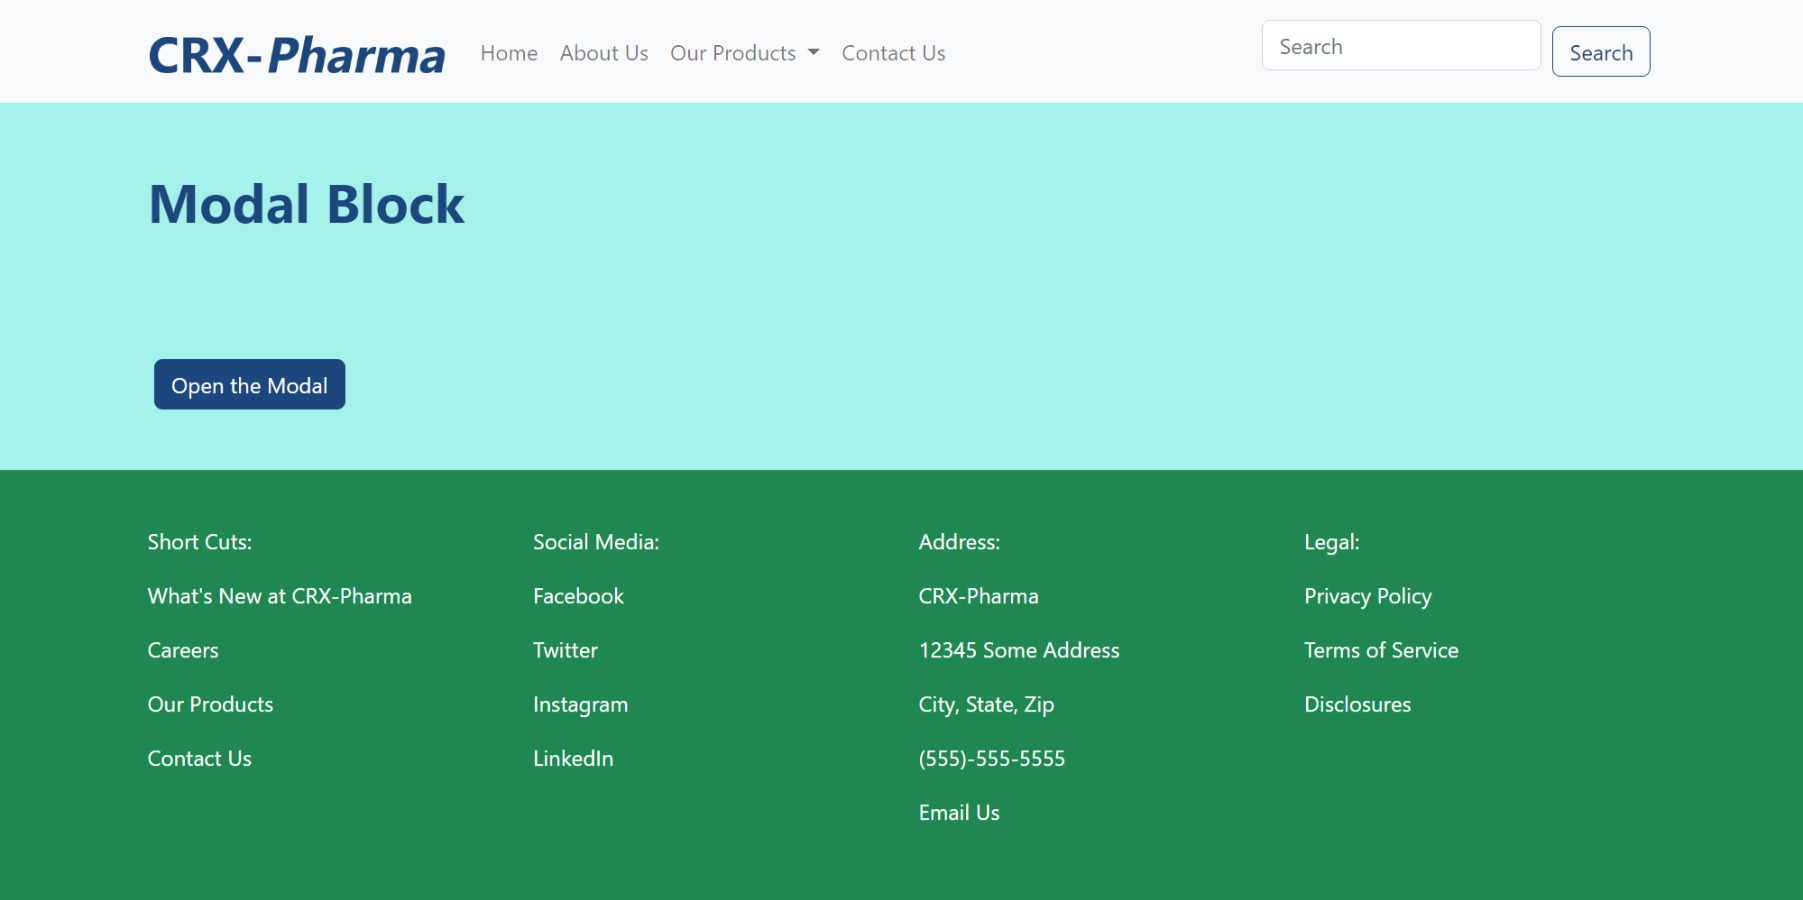The width and height of the screenshot is (1803, 900).
Task: Select Contact Us in the top navigation
Action: [x=893, y=53]
